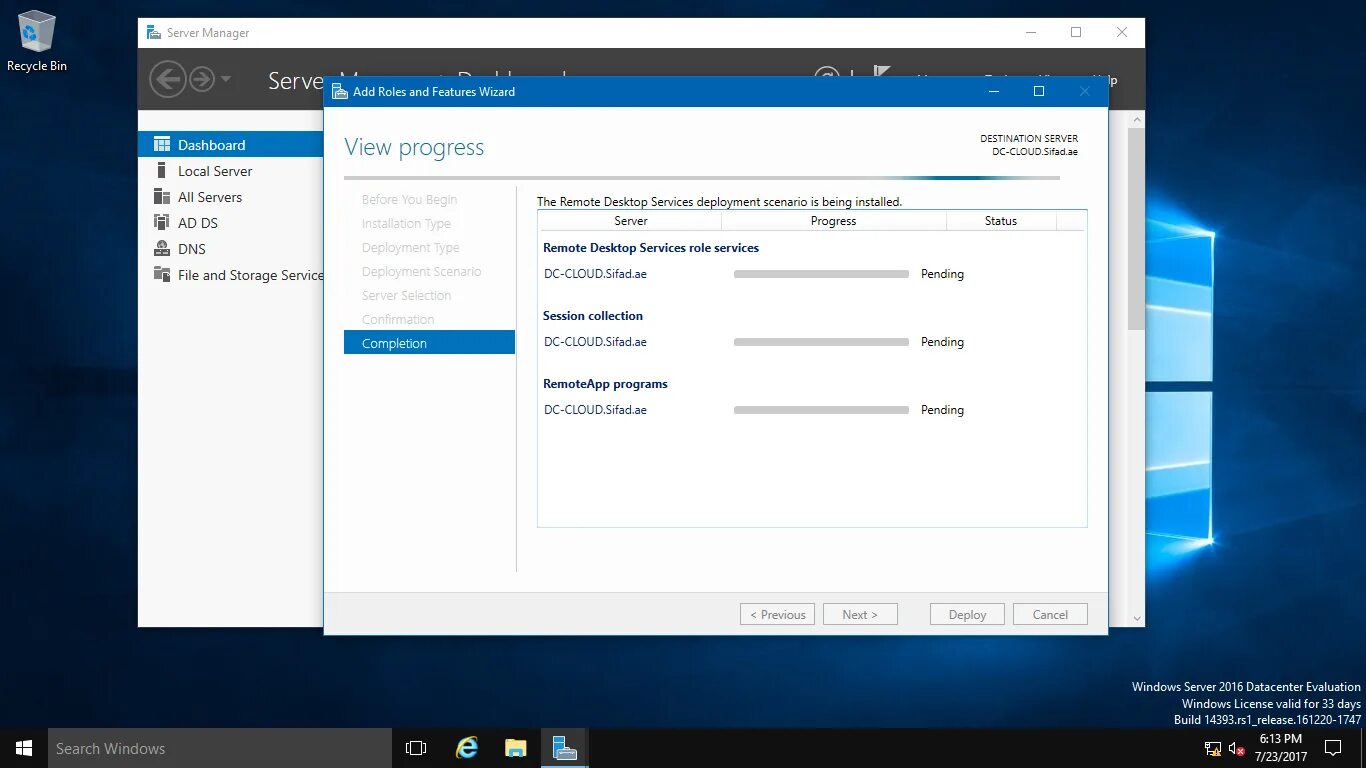The height and width of the screenshot is (768, 1366).
Task: Click the AD DS role icon
Action: pos(161,223)
